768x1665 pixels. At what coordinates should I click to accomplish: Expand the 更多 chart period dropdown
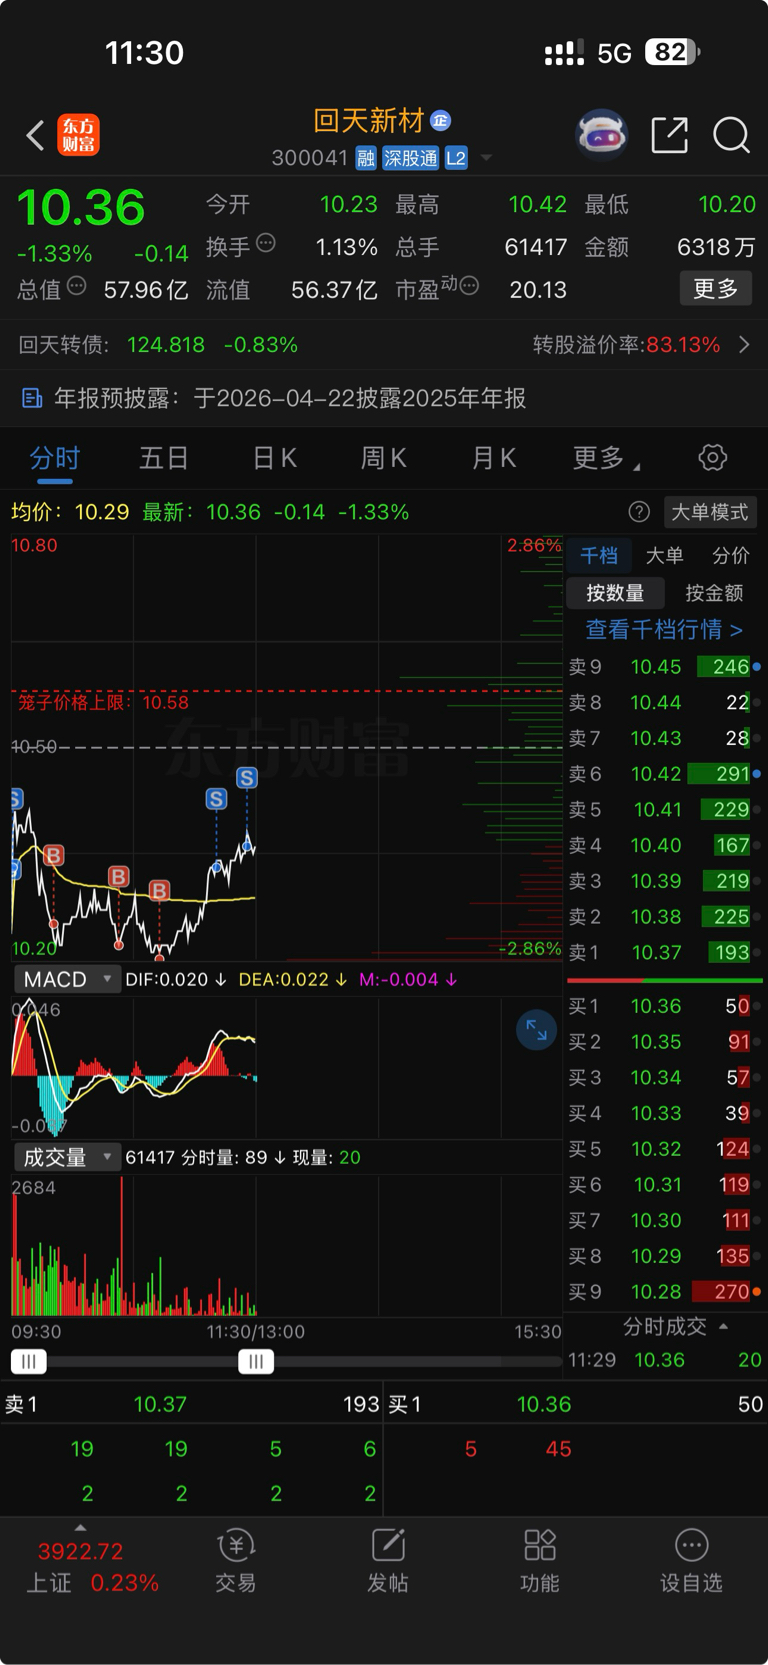pyautogui.click(x=606, y=458)
